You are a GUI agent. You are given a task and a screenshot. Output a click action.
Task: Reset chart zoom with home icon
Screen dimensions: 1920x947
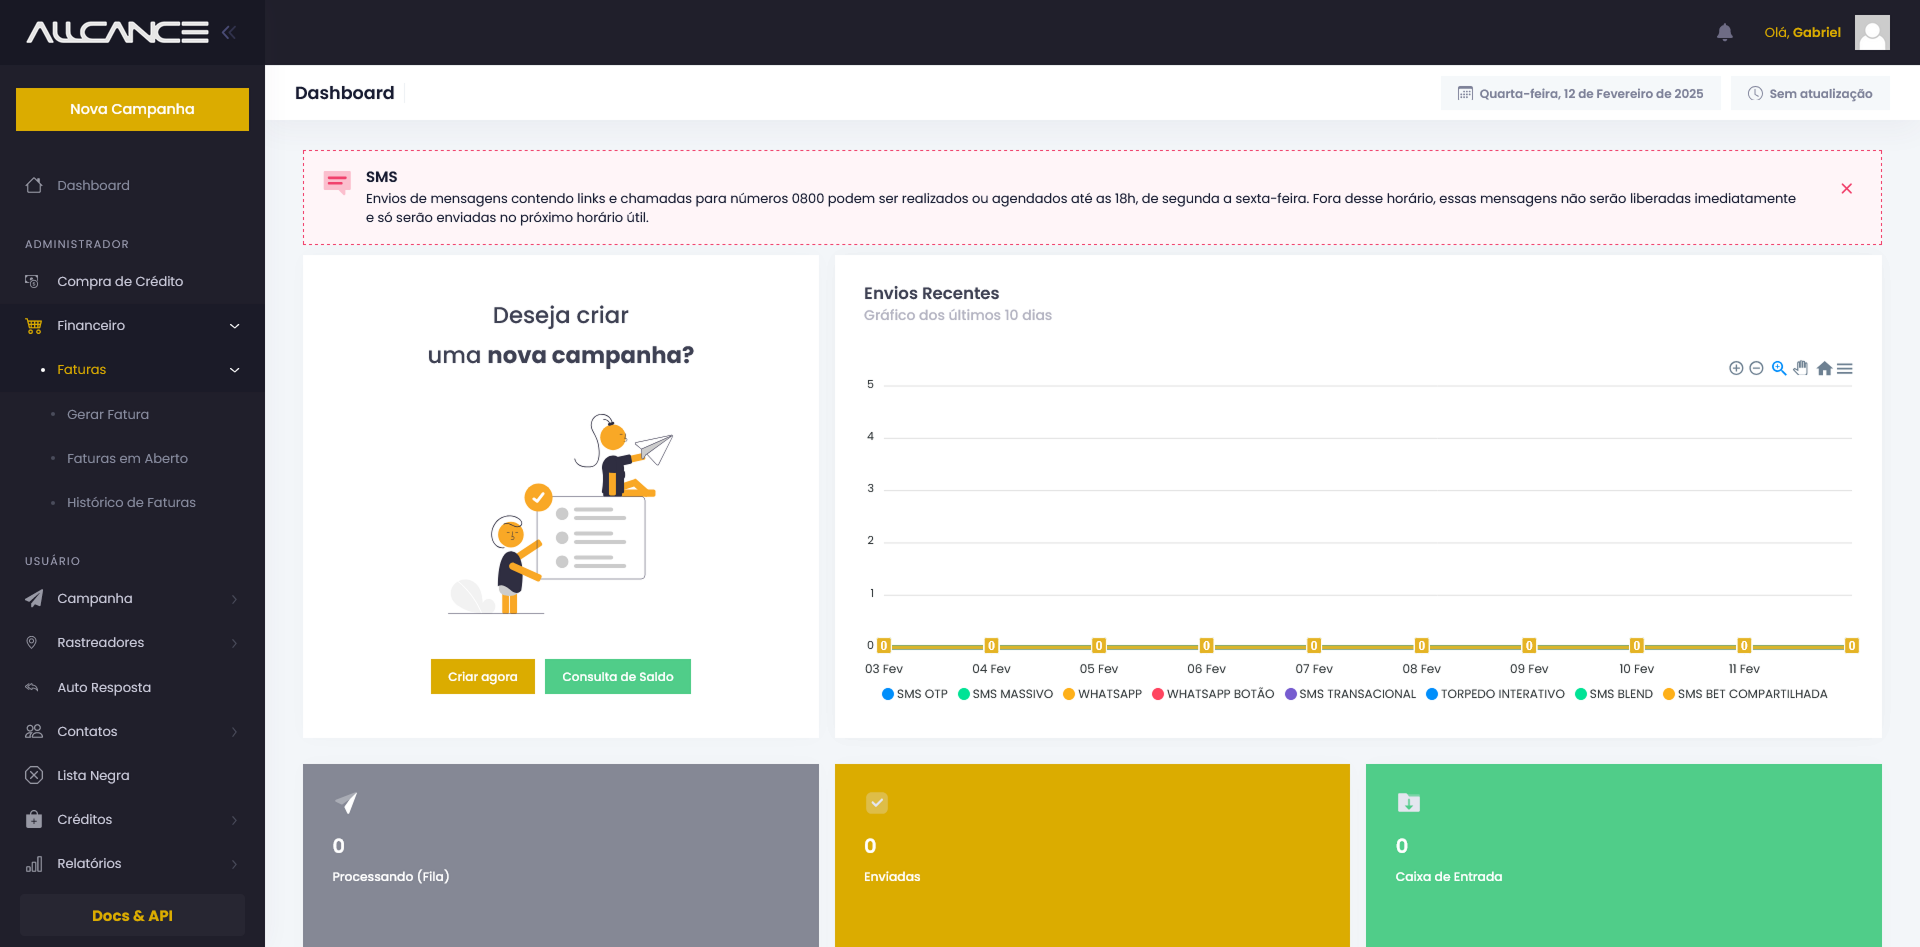point(1824,369)
